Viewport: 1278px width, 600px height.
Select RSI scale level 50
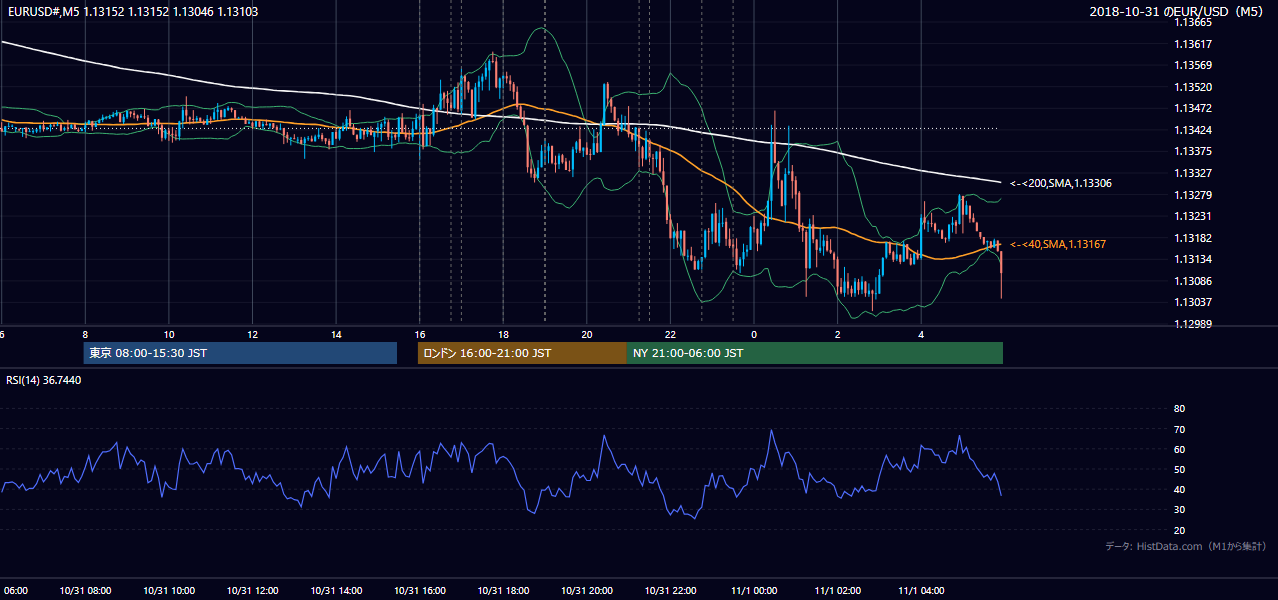tap(1179, 469)
